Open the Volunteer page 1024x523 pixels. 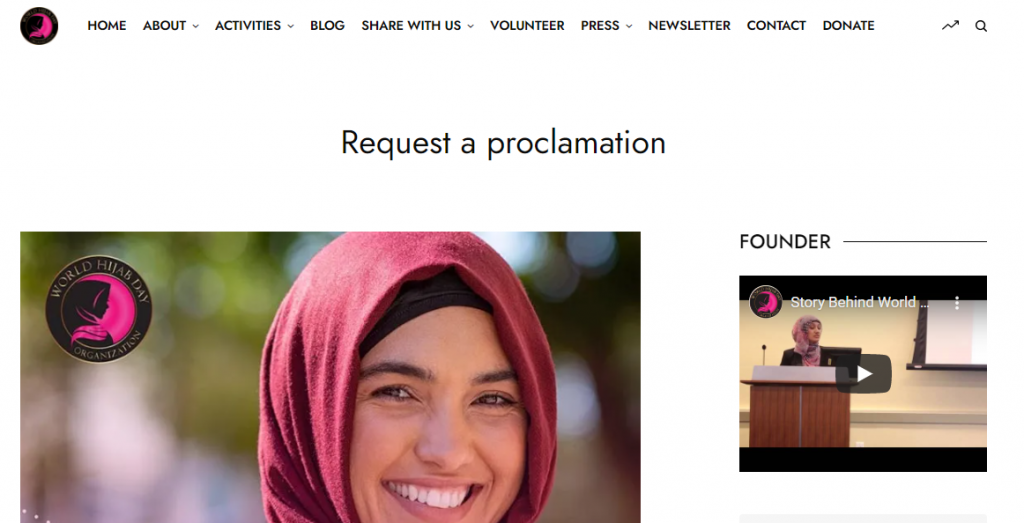click(527, 25)
